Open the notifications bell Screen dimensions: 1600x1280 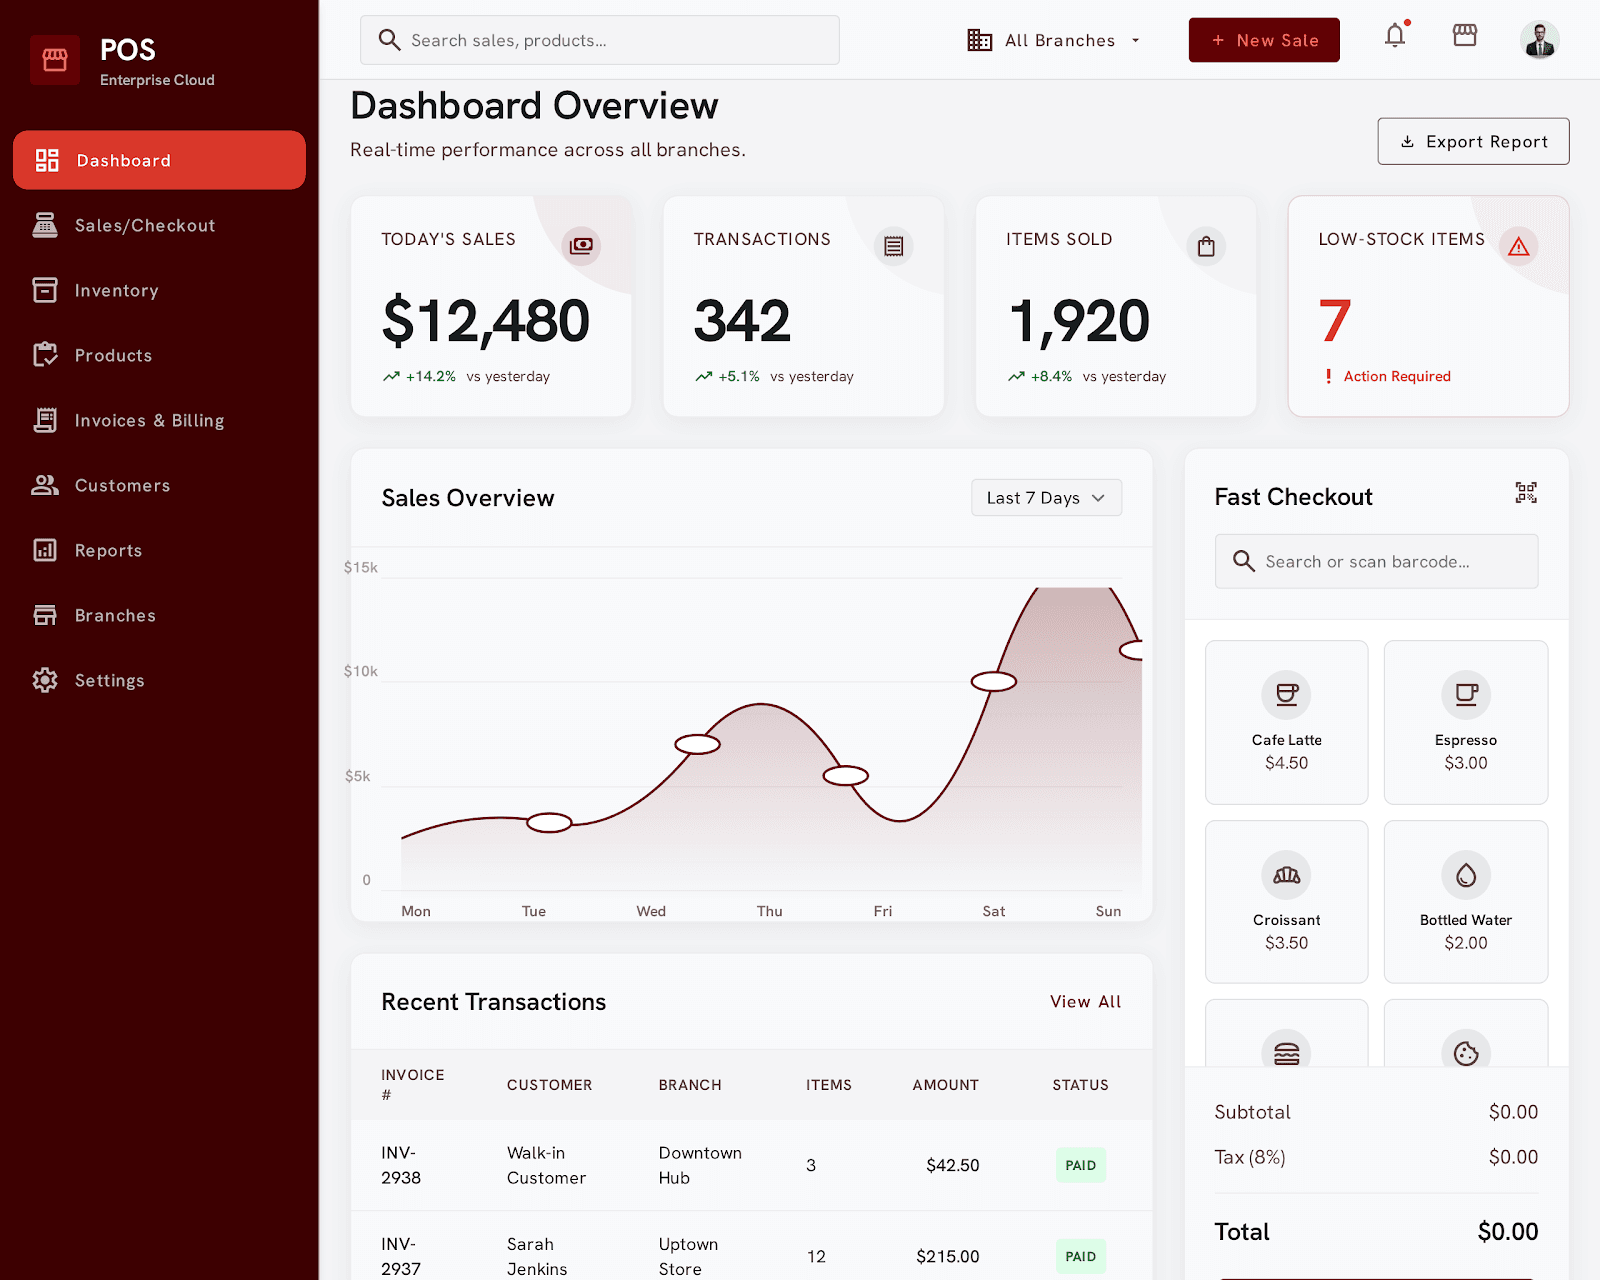[x=1395, y=37]
